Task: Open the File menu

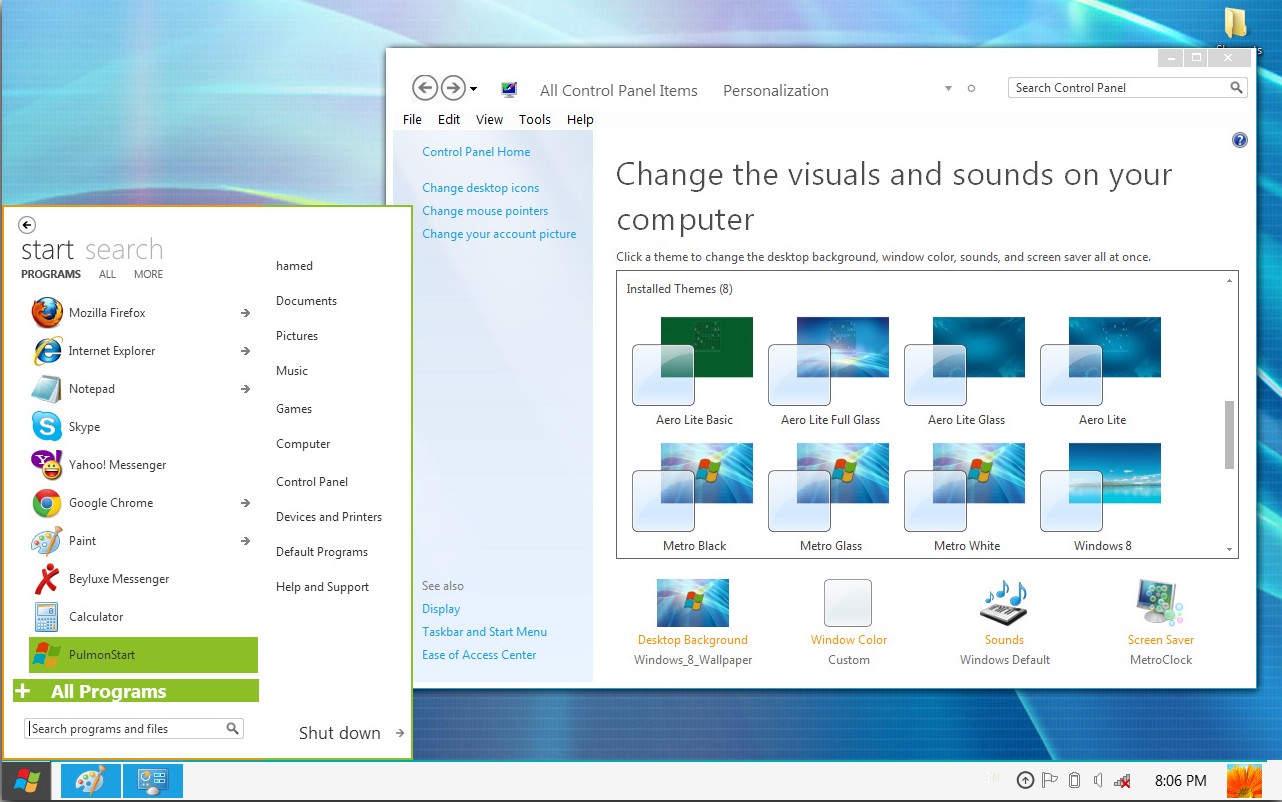Action: pyautogui.click(x=412, y=119)
